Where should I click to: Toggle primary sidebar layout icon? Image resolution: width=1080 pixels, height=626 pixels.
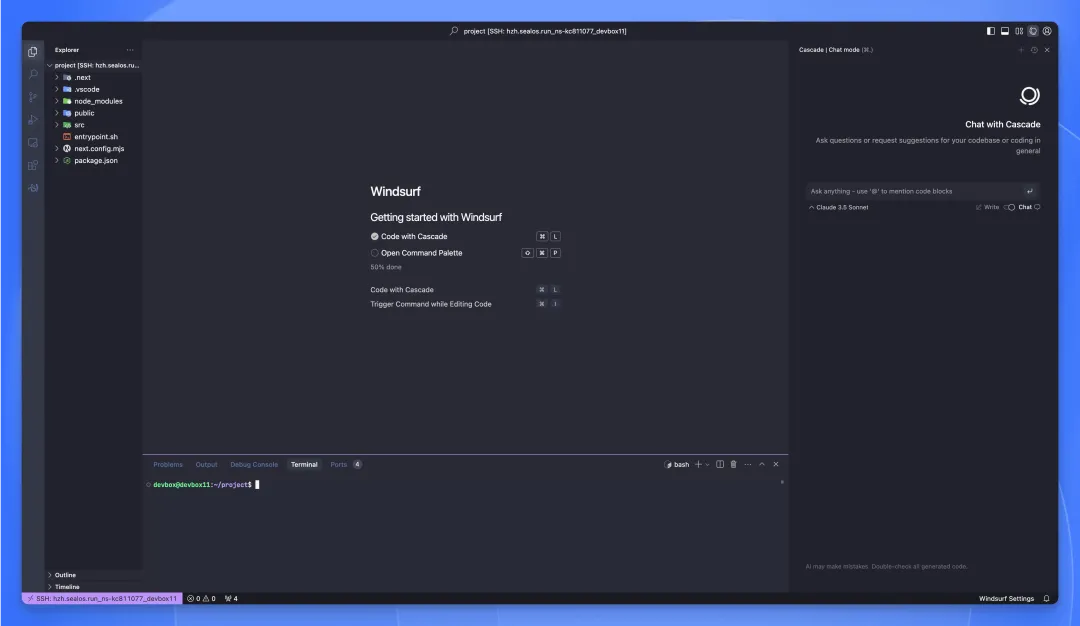(x=990, y=31)
